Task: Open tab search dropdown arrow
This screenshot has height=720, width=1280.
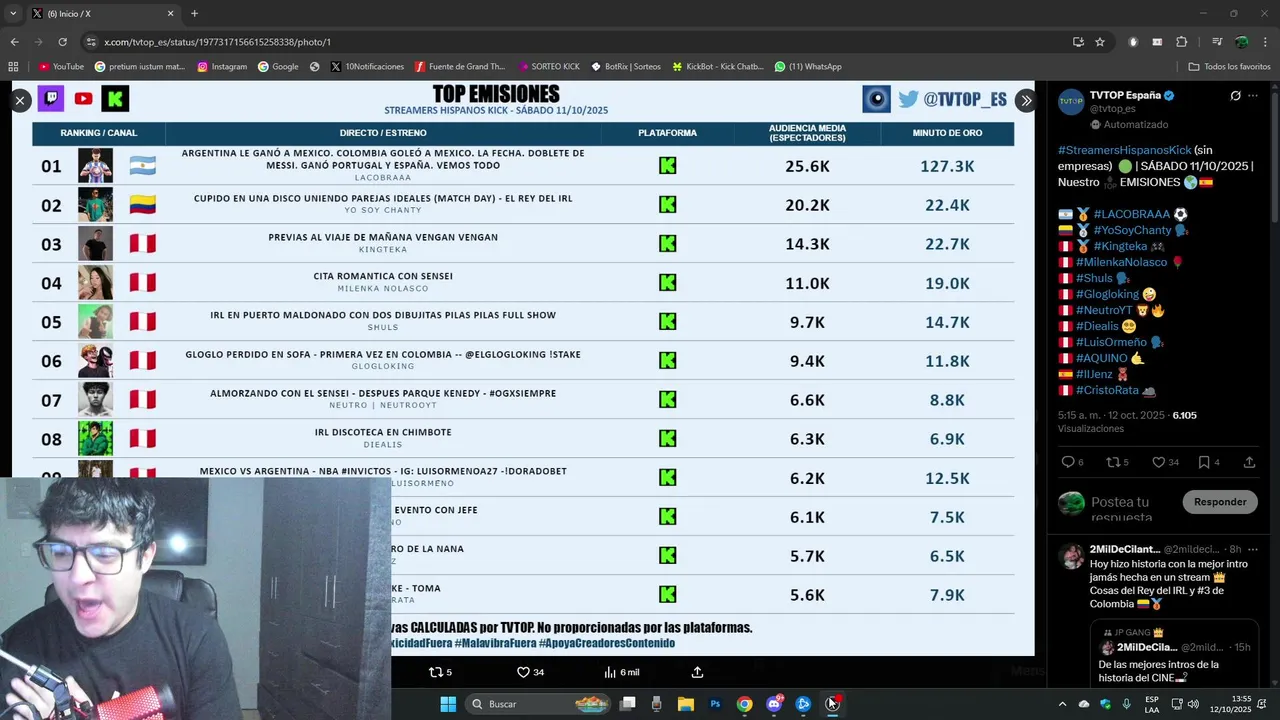Action: tap(13, 13)
